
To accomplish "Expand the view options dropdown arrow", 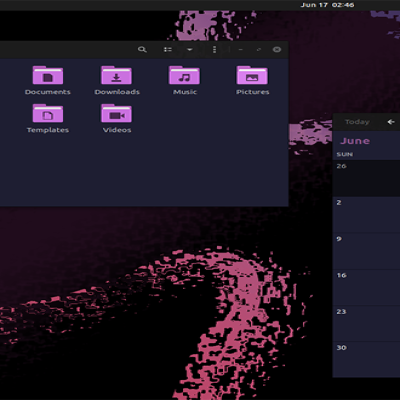I will click(190, 50).
